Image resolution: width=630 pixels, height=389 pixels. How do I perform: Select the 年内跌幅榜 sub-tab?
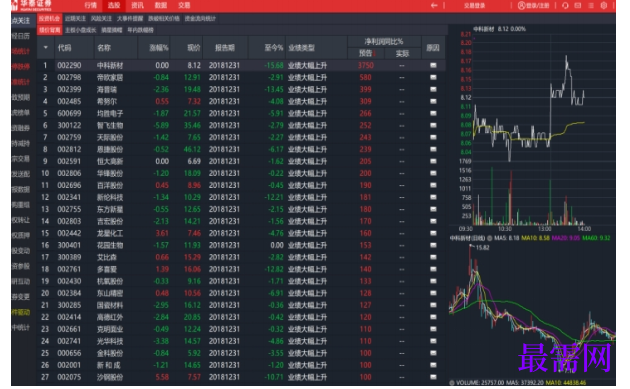[141, 30]
